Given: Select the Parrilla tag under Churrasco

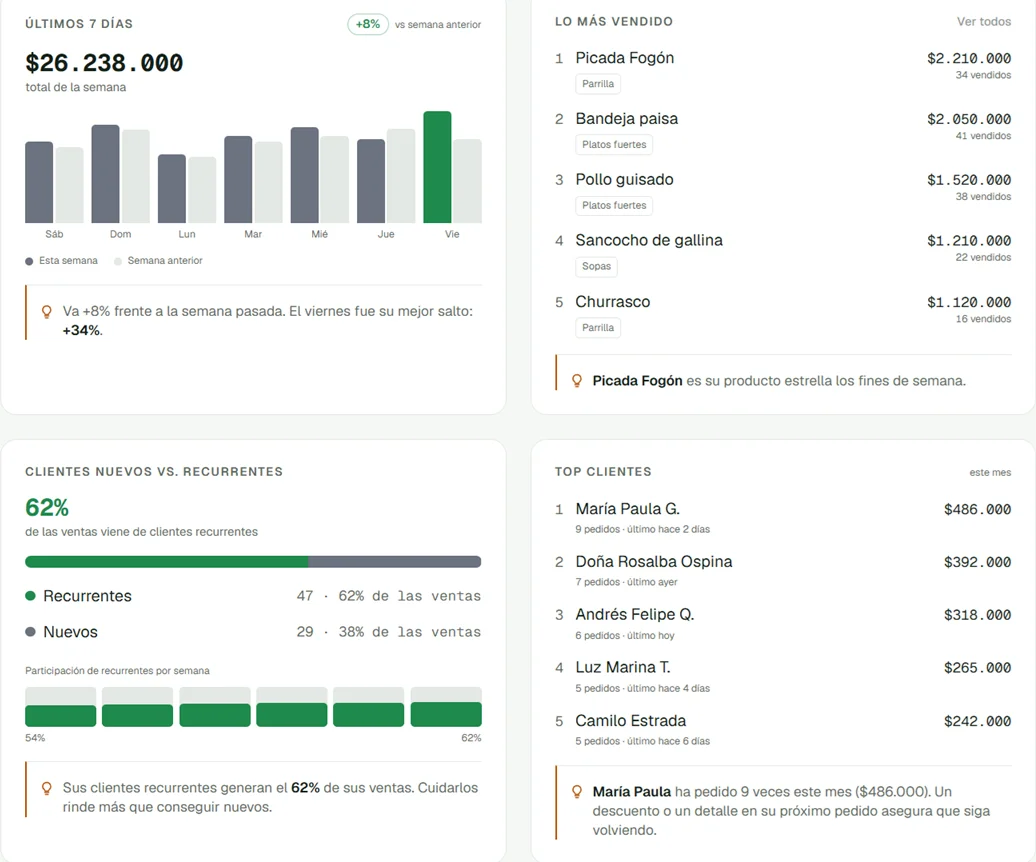Looking at the screenshot, I should (598, 328).
